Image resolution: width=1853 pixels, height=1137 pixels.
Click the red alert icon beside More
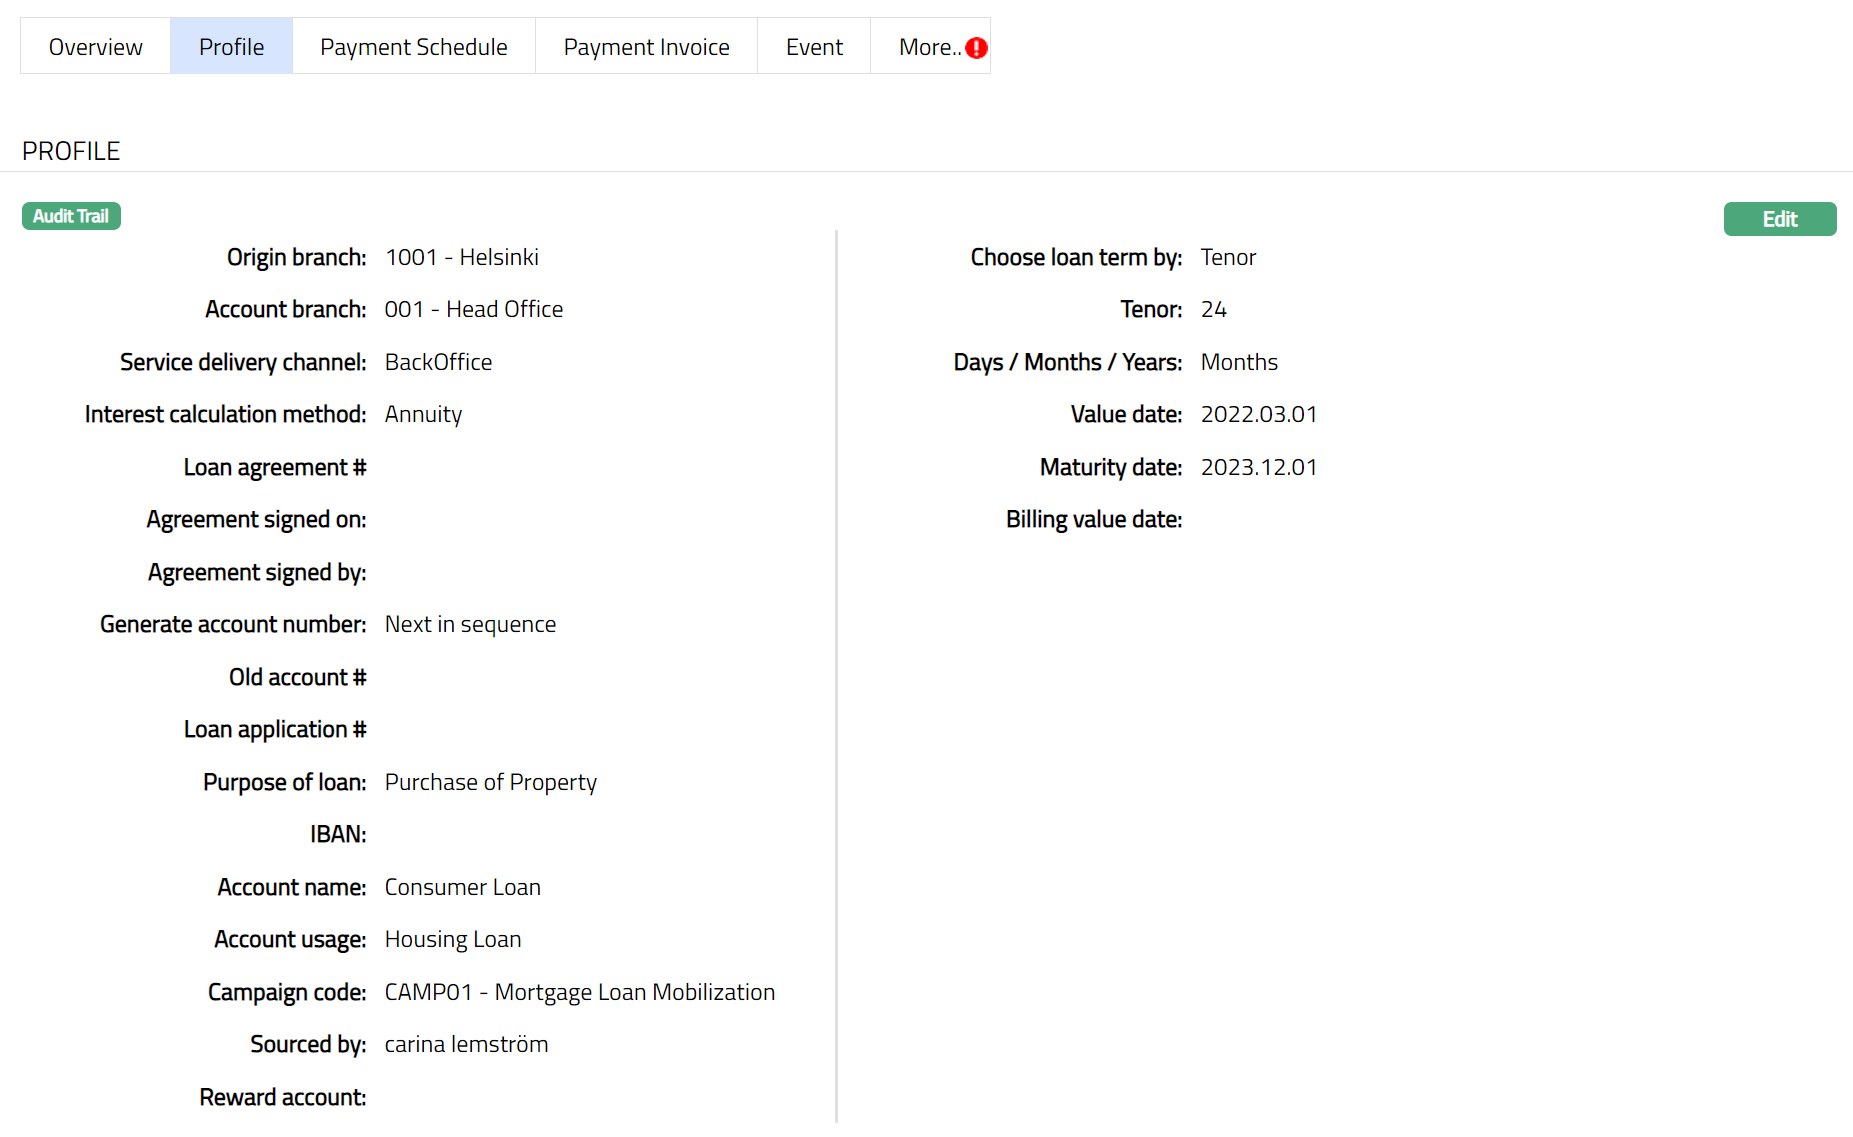pos(976,48)
